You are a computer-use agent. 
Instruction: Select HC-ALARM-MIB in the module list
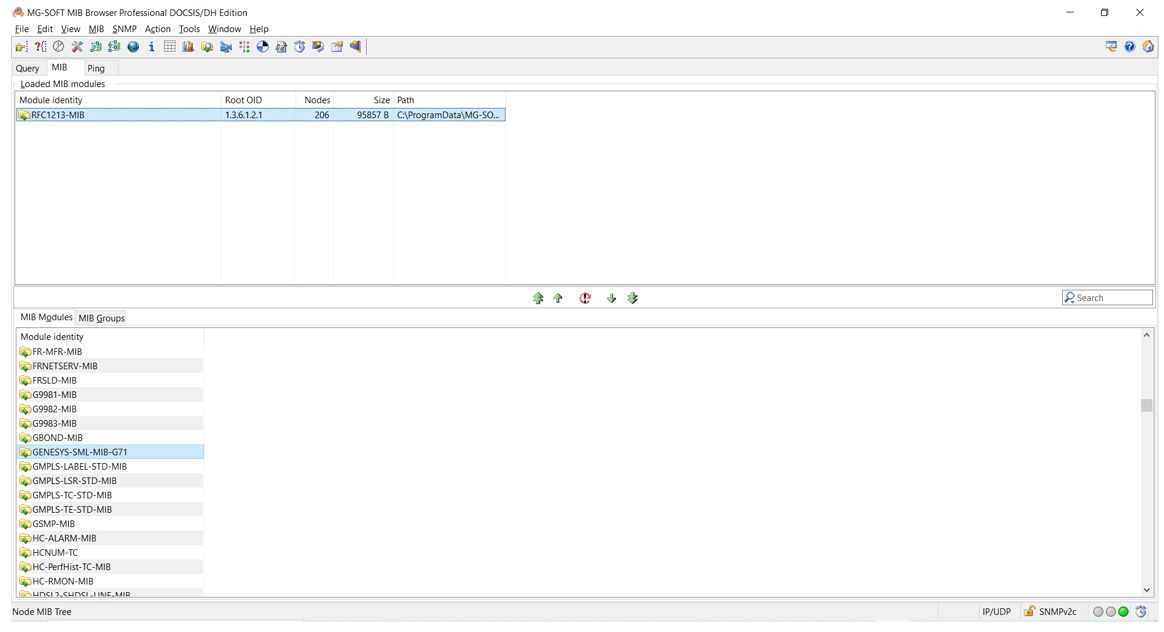[64, 538]
